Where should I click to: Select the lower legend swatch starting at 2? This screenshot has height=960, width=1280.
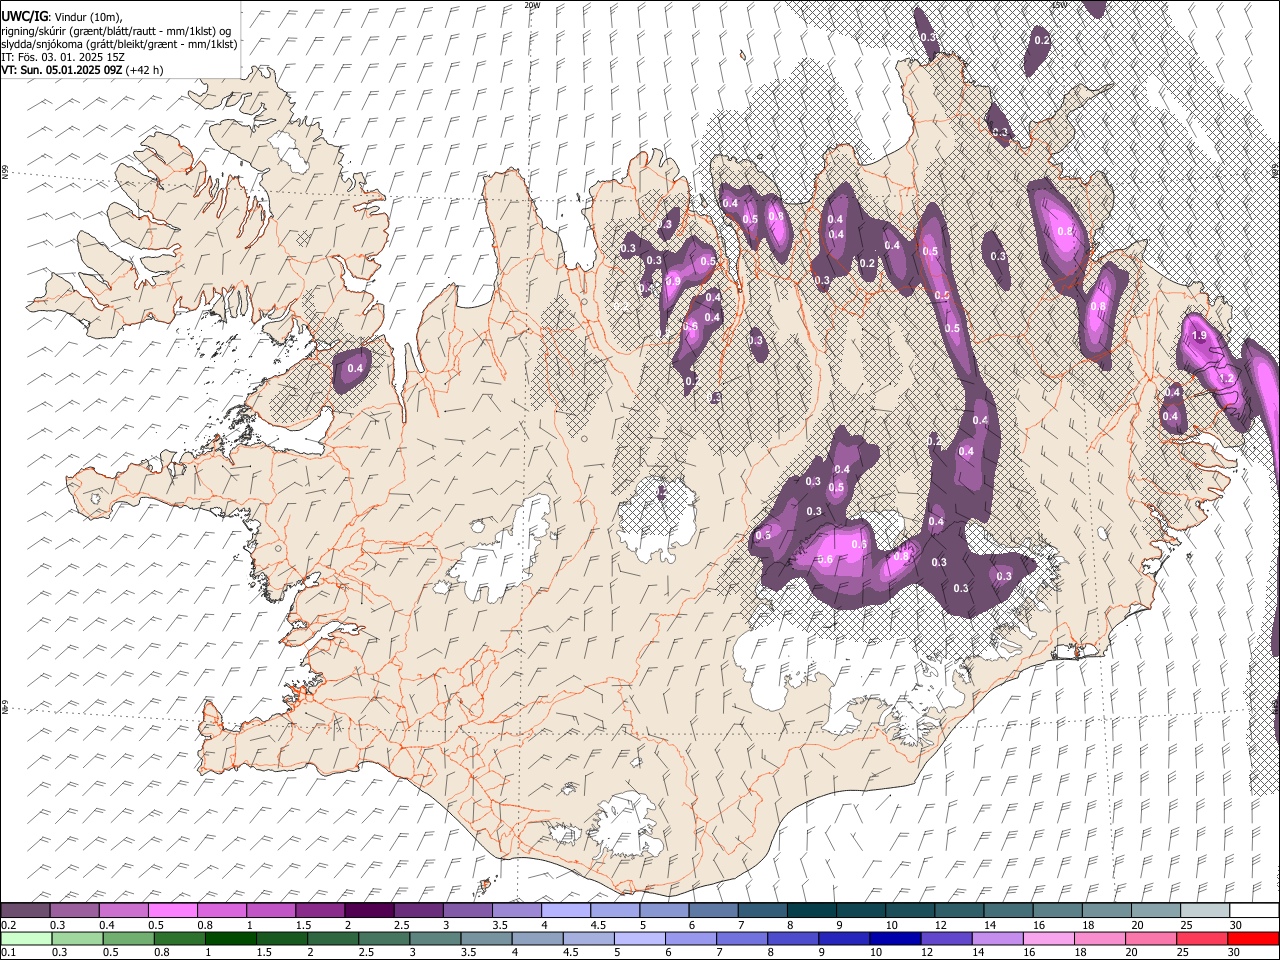coord(333,938)
